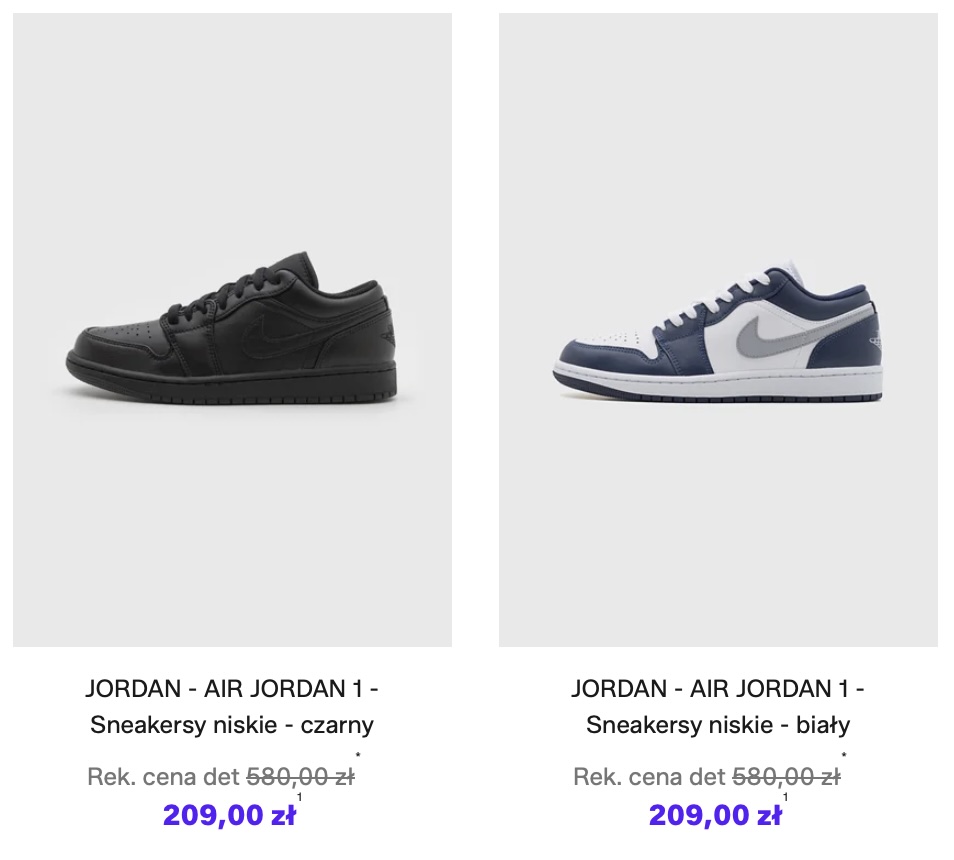Viewport: 954px width, 860px height.
Task: Click the 'Sneakersy niskie - czarny' title
Action: click(232, 724)
